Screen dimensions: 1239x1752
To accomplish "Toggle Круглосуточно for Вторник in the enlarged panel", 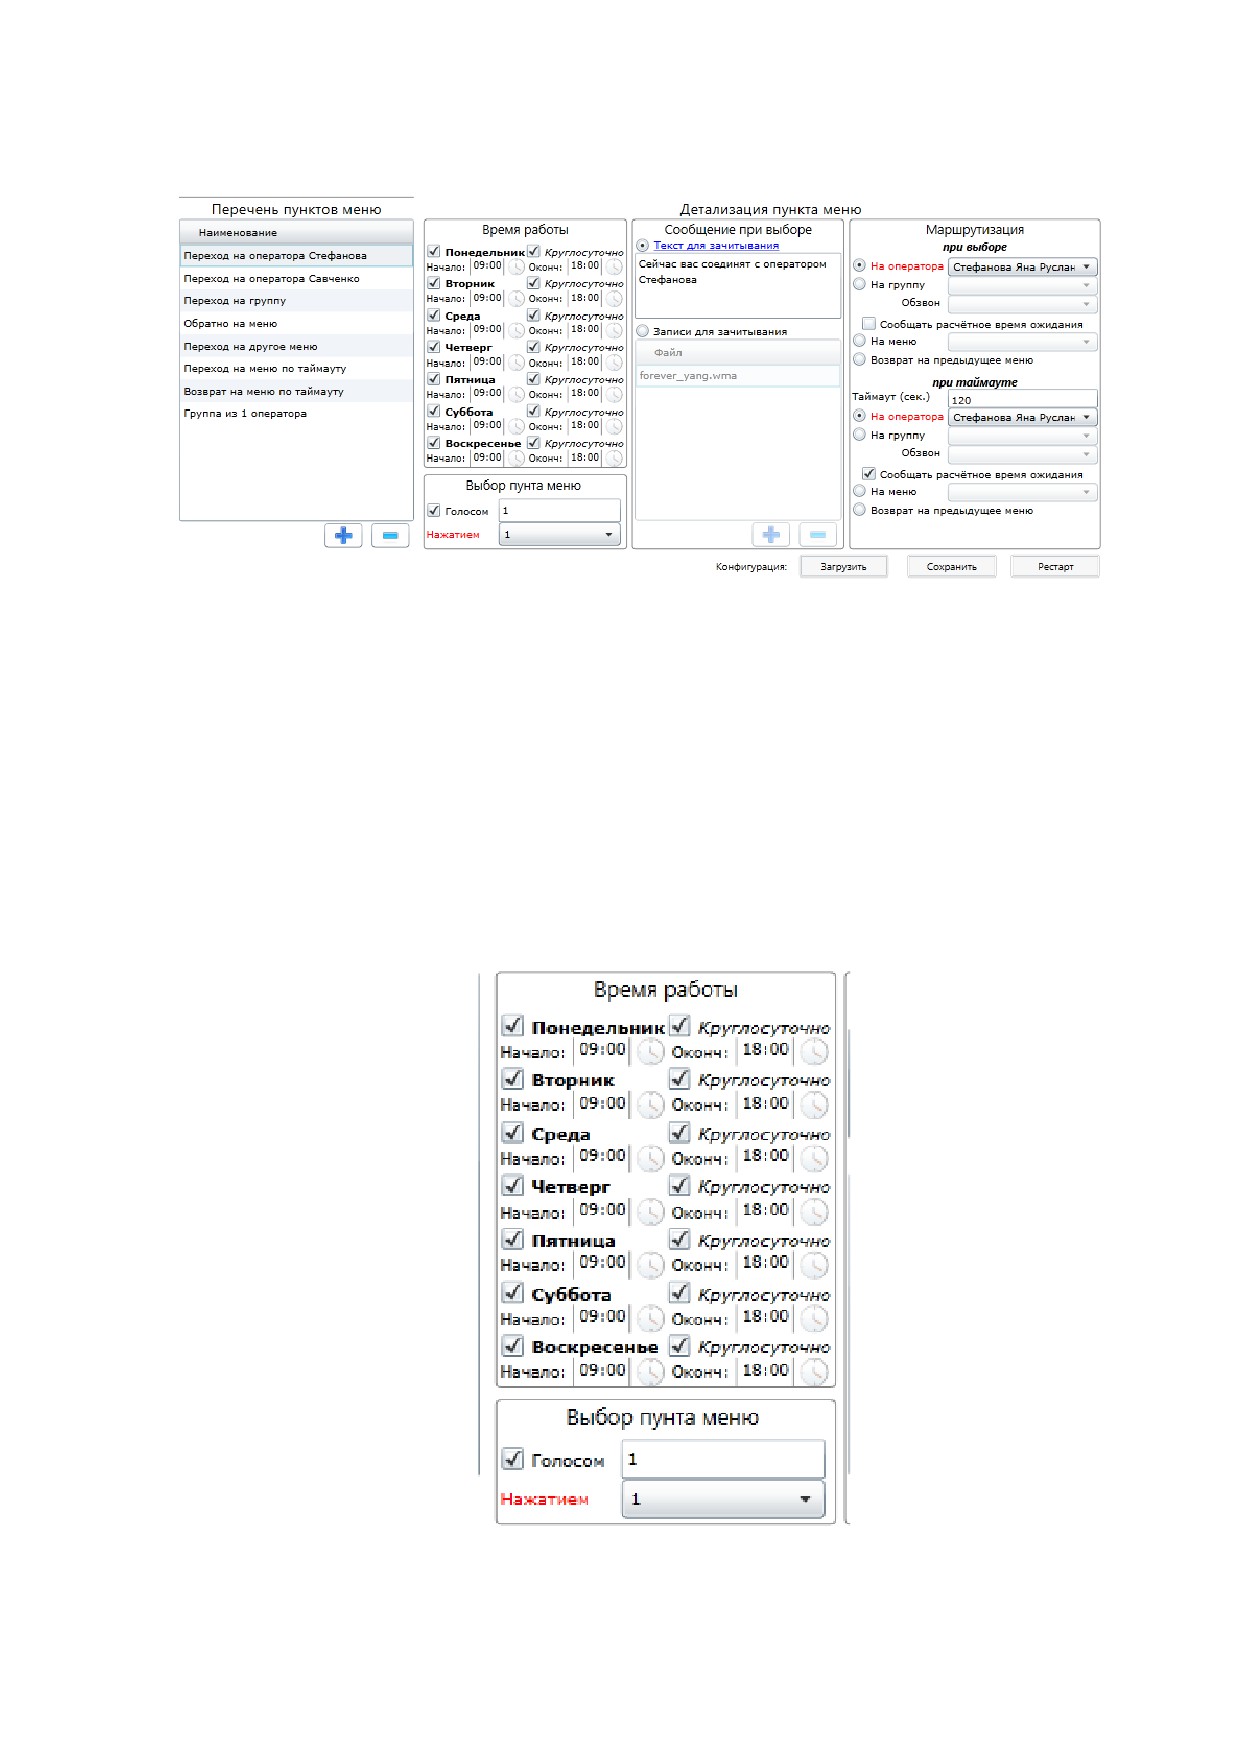I will tap(680, 1078).
